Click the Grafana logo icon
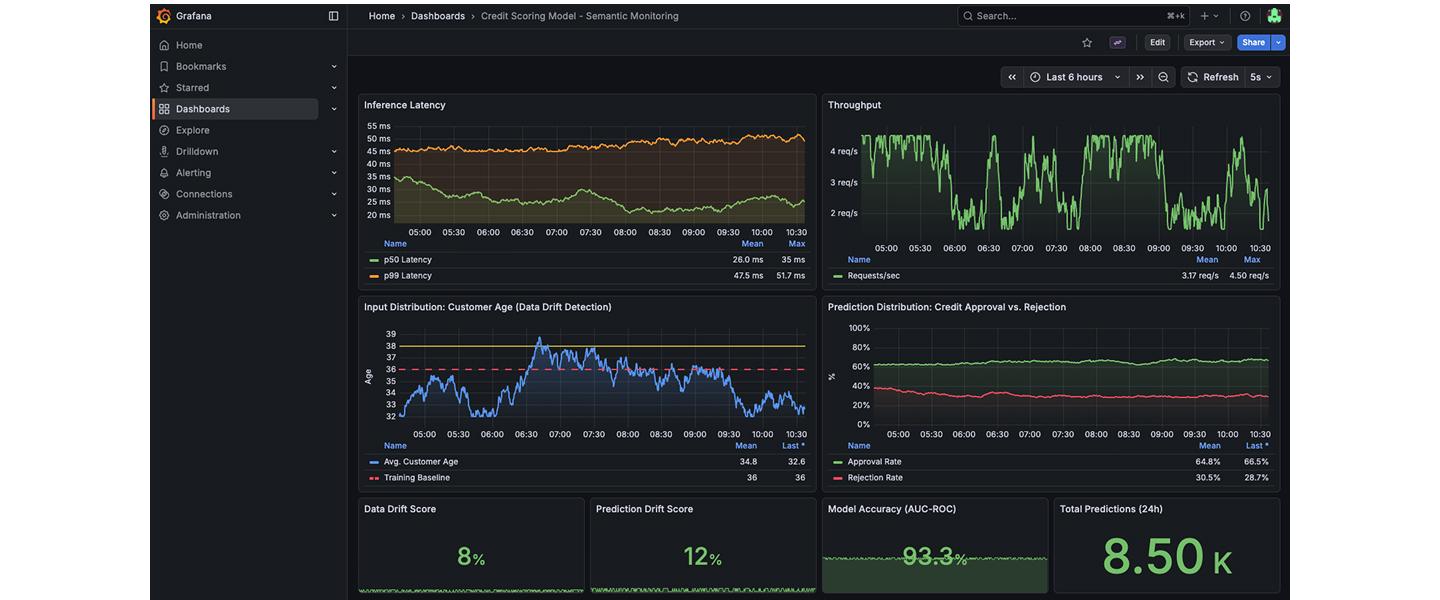This screenshot has height=600, width=1440. pyautogui.click(x=164, y=16)
